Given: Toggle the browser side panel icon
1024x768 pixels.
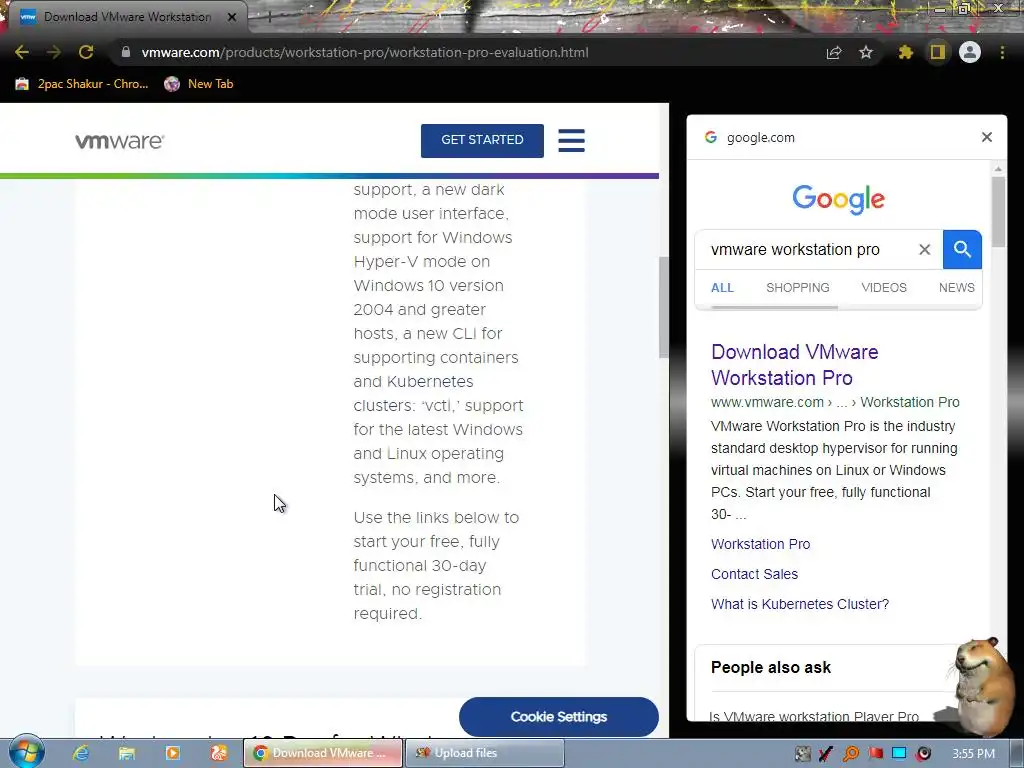Looking at the screenshot, I should coord(938,52).
